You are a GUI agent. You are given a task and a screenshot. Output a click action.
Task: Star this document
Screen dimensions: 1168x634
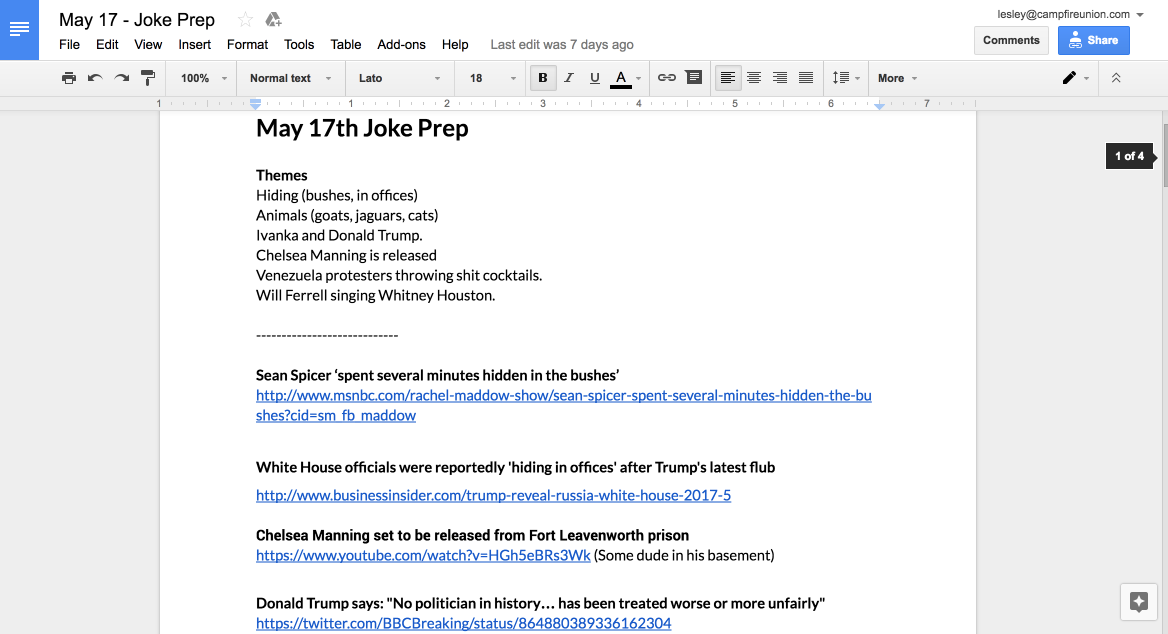[x=245, y=20]
